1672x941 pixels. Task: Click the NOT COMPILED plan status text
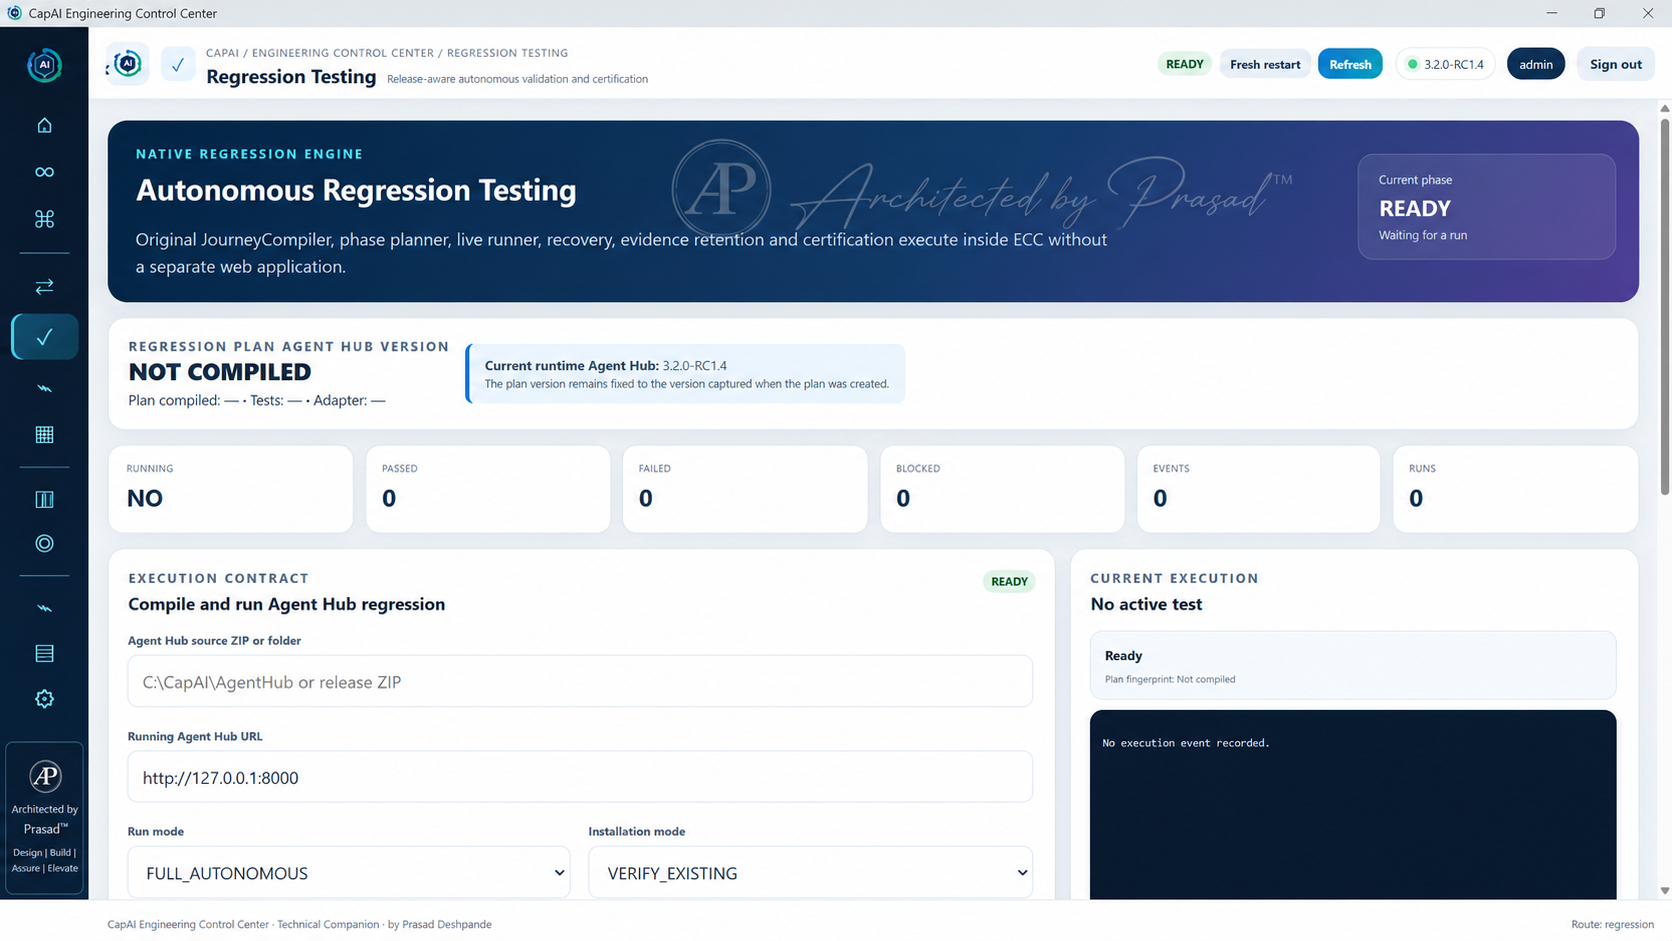coord(220,372)
